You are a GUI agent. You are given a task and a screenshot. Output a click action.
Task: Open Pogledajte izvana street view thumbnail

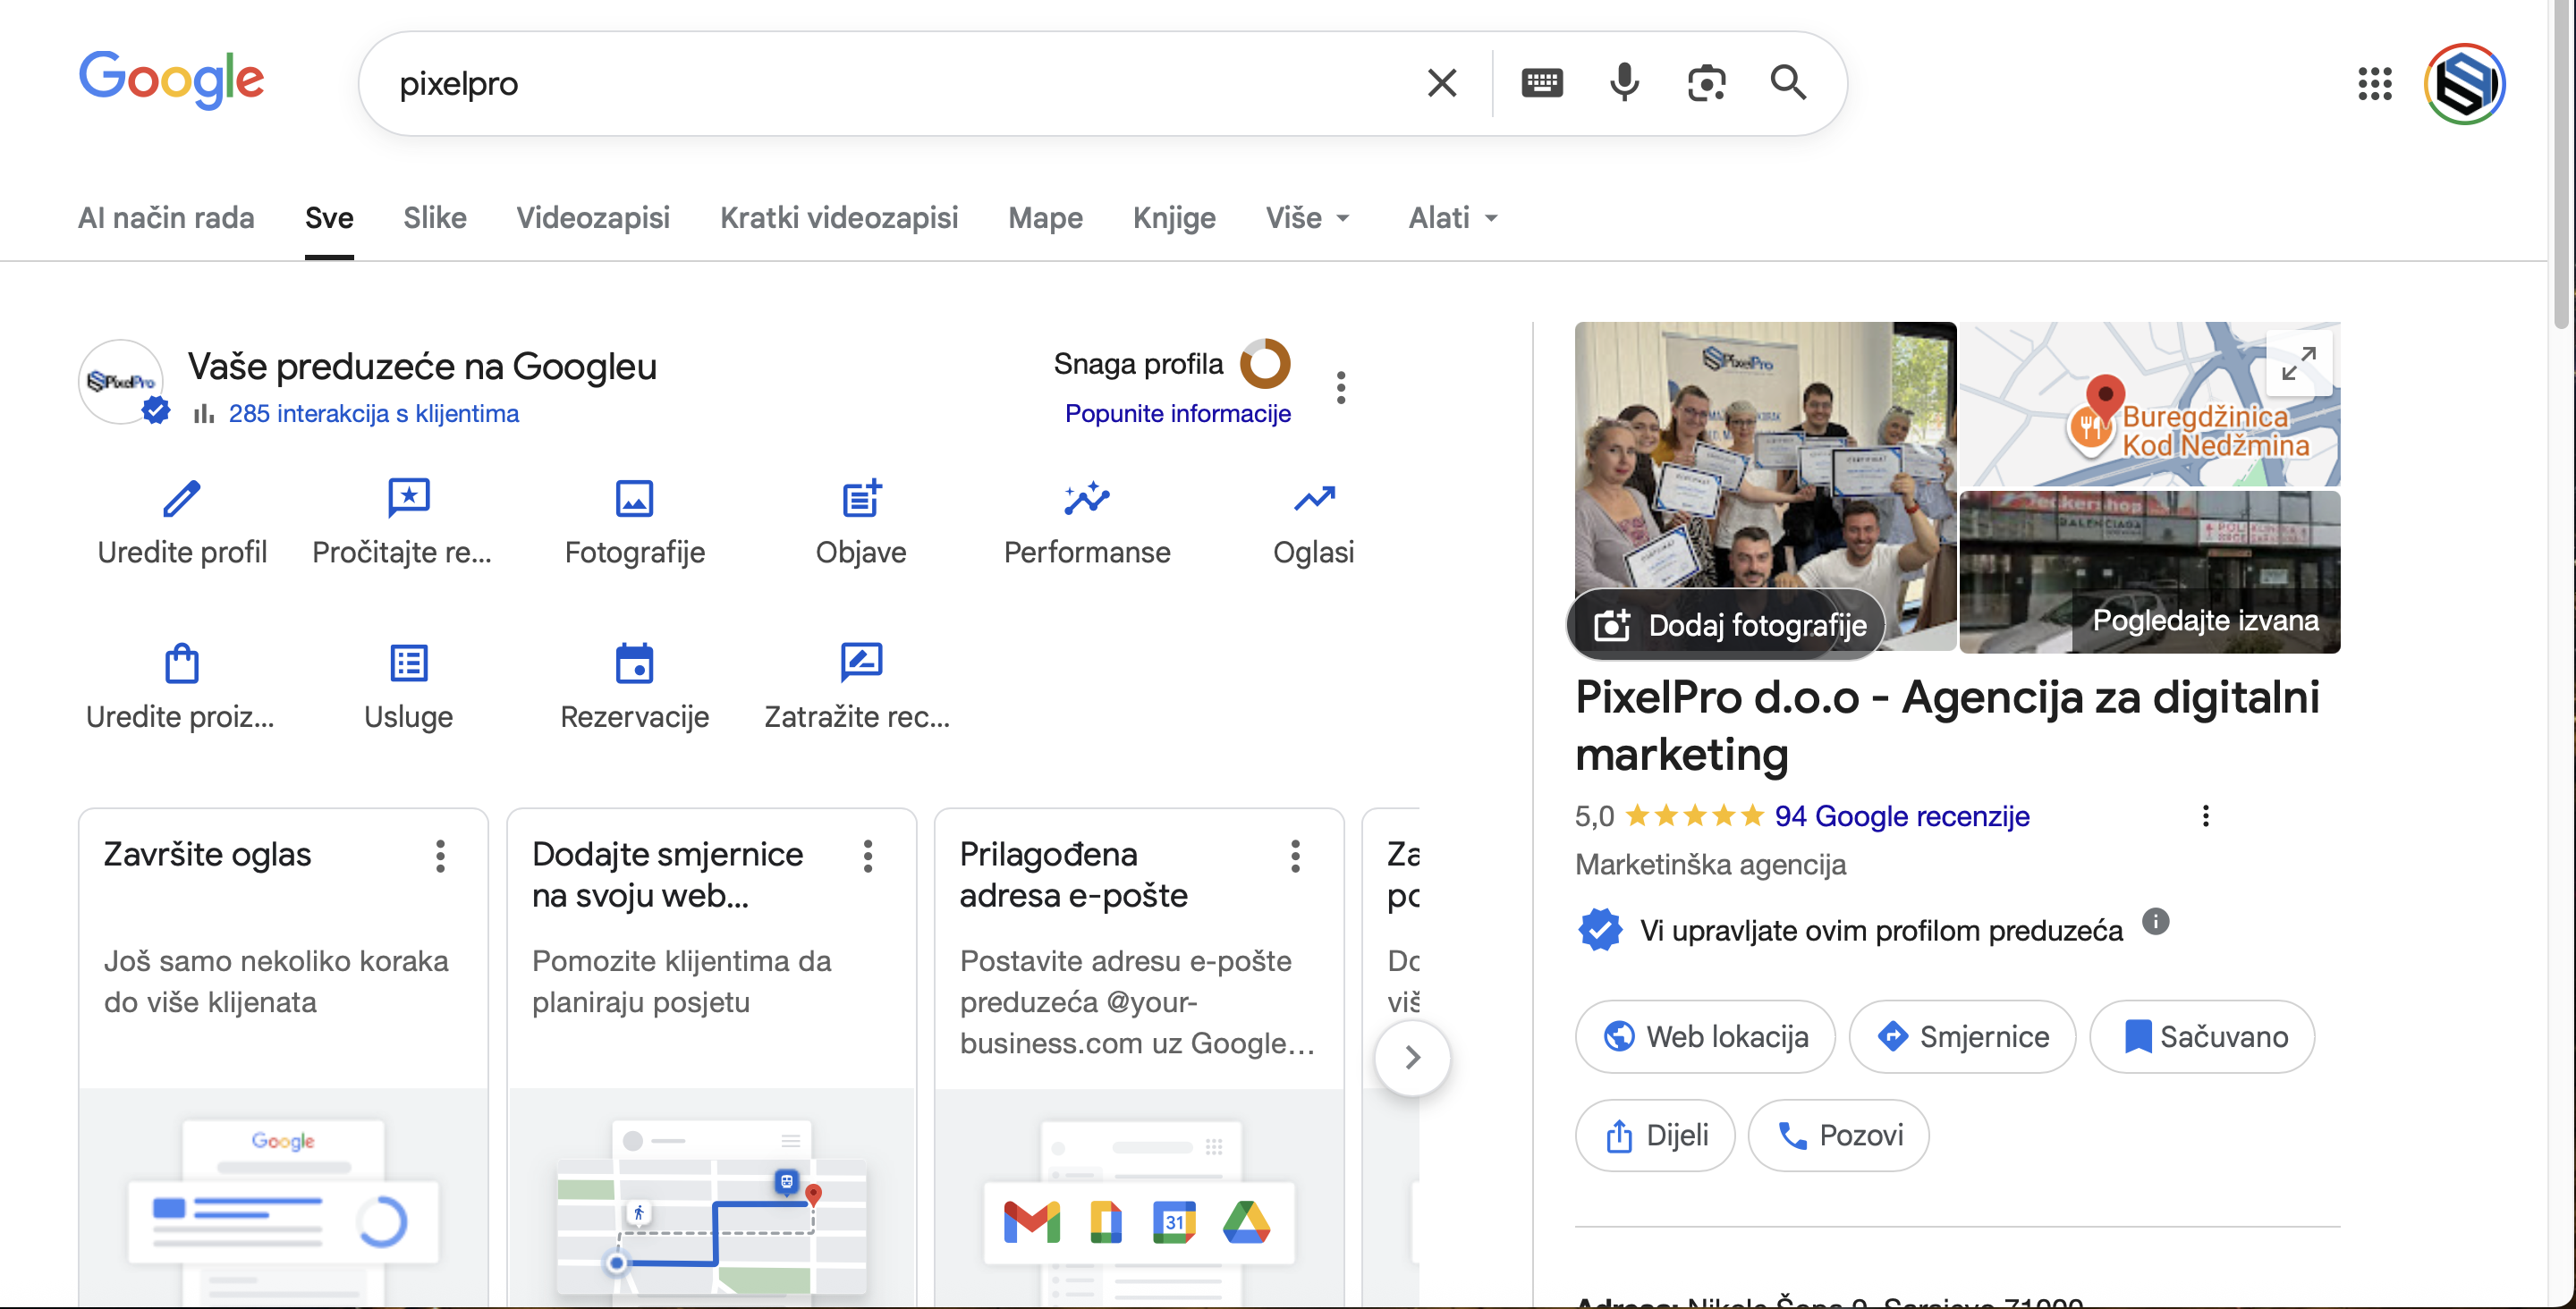click(x=2149, y=572)
